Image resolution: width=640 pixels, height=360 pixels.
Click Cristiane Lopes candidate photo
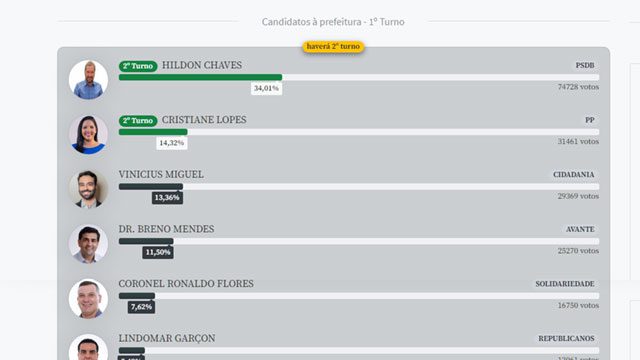coord(88,134)
